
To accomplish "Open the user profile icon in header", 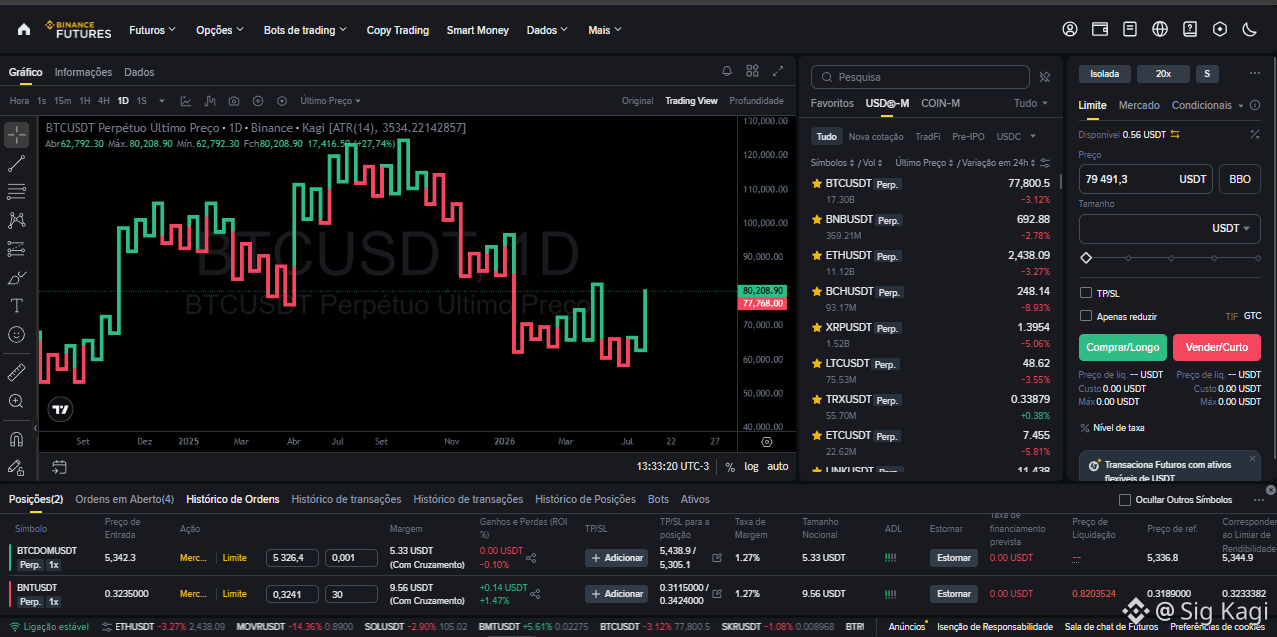I will (x=1070, y=30).
